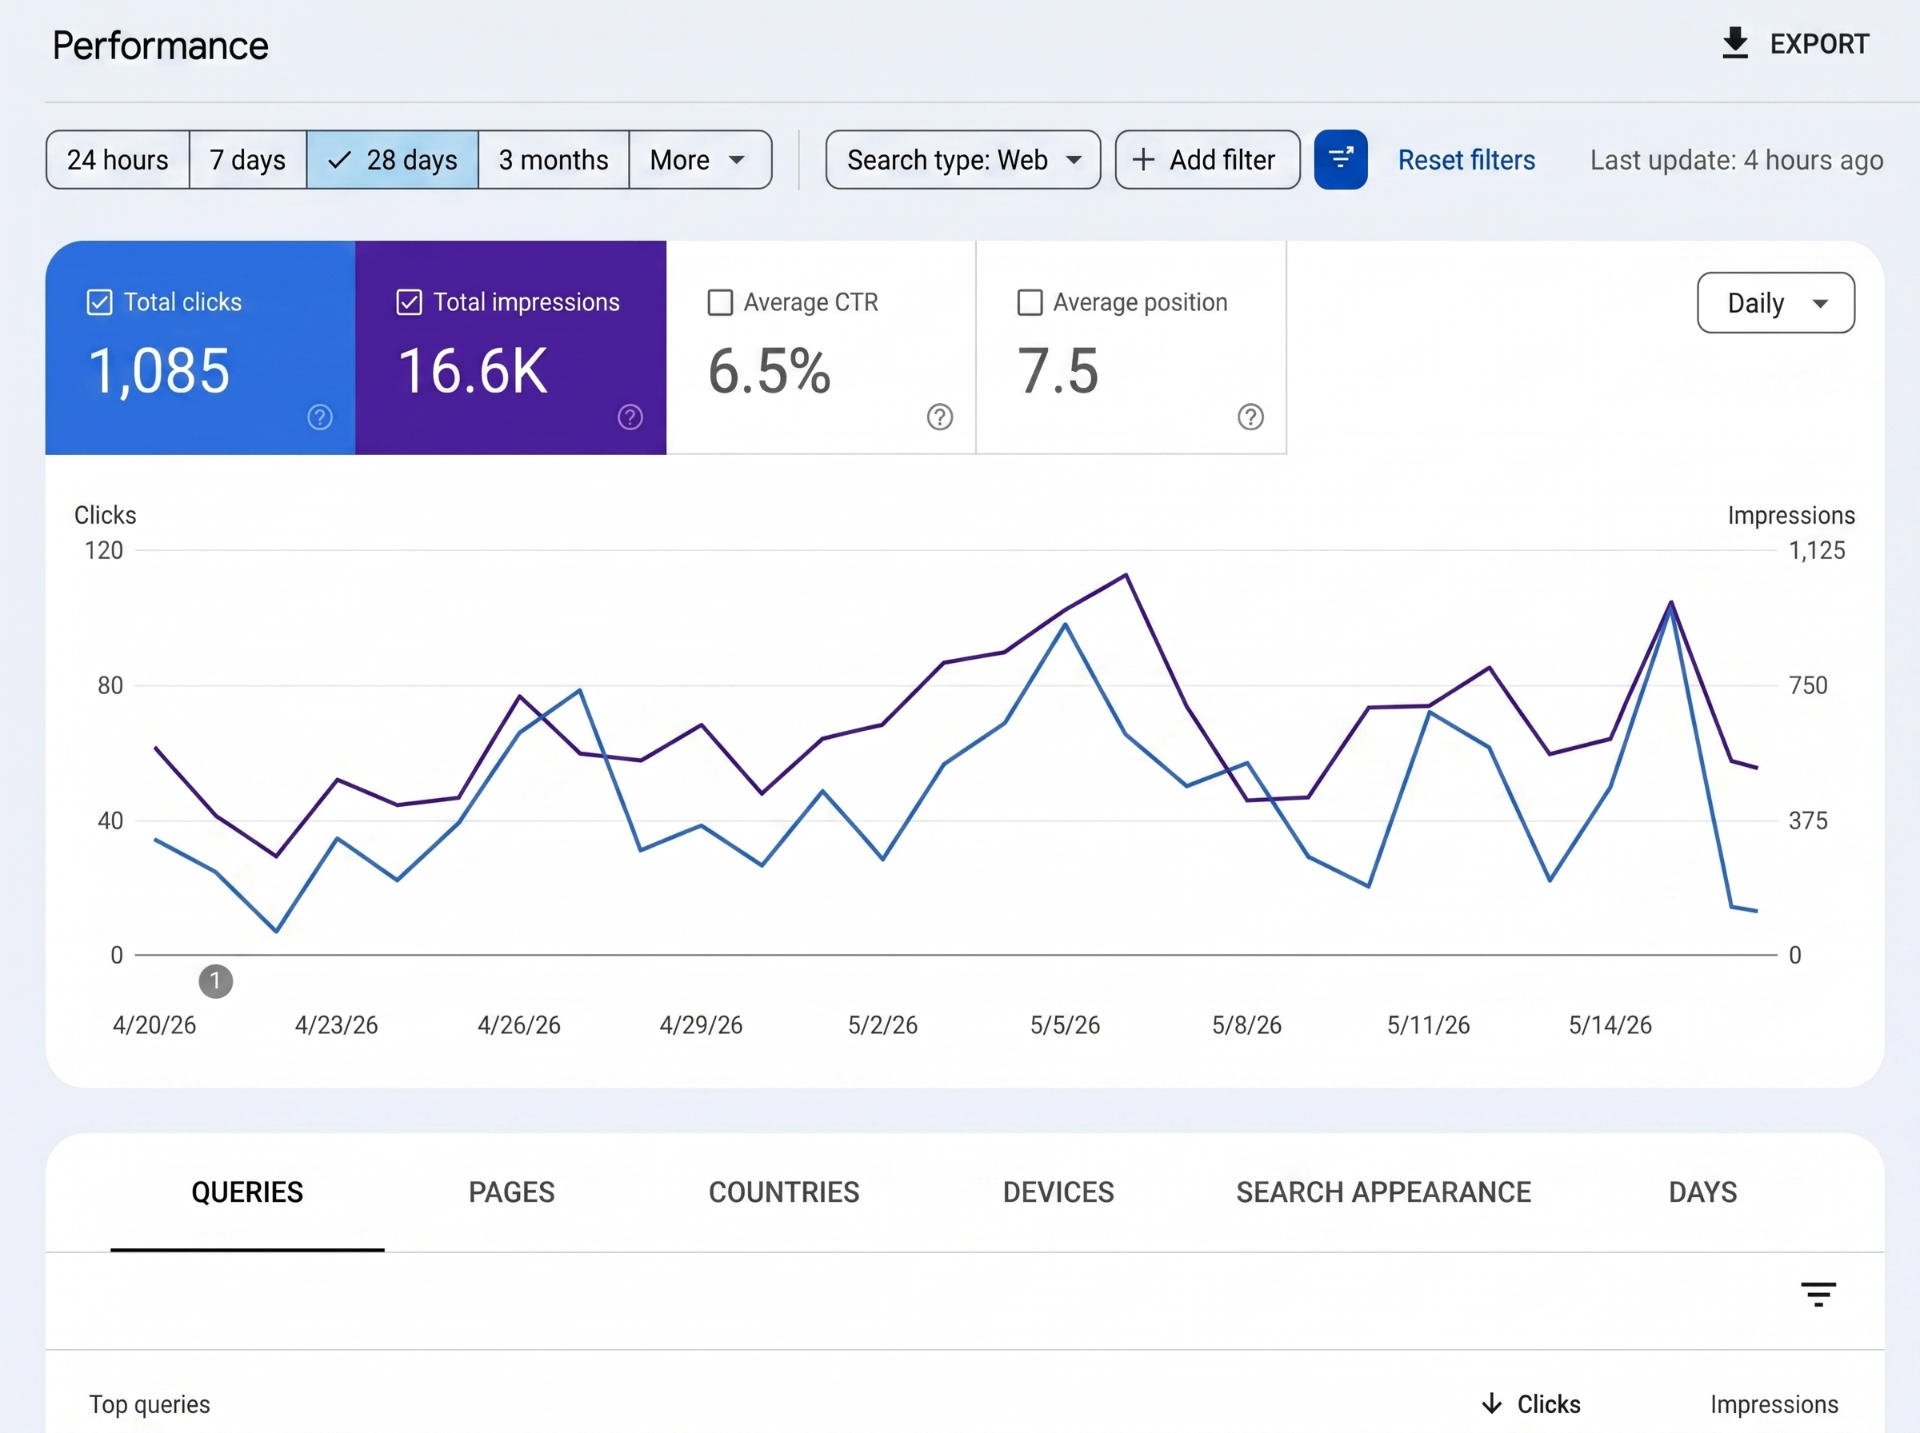Click the annotation marker 1 on chart

(x=216, y=981)
